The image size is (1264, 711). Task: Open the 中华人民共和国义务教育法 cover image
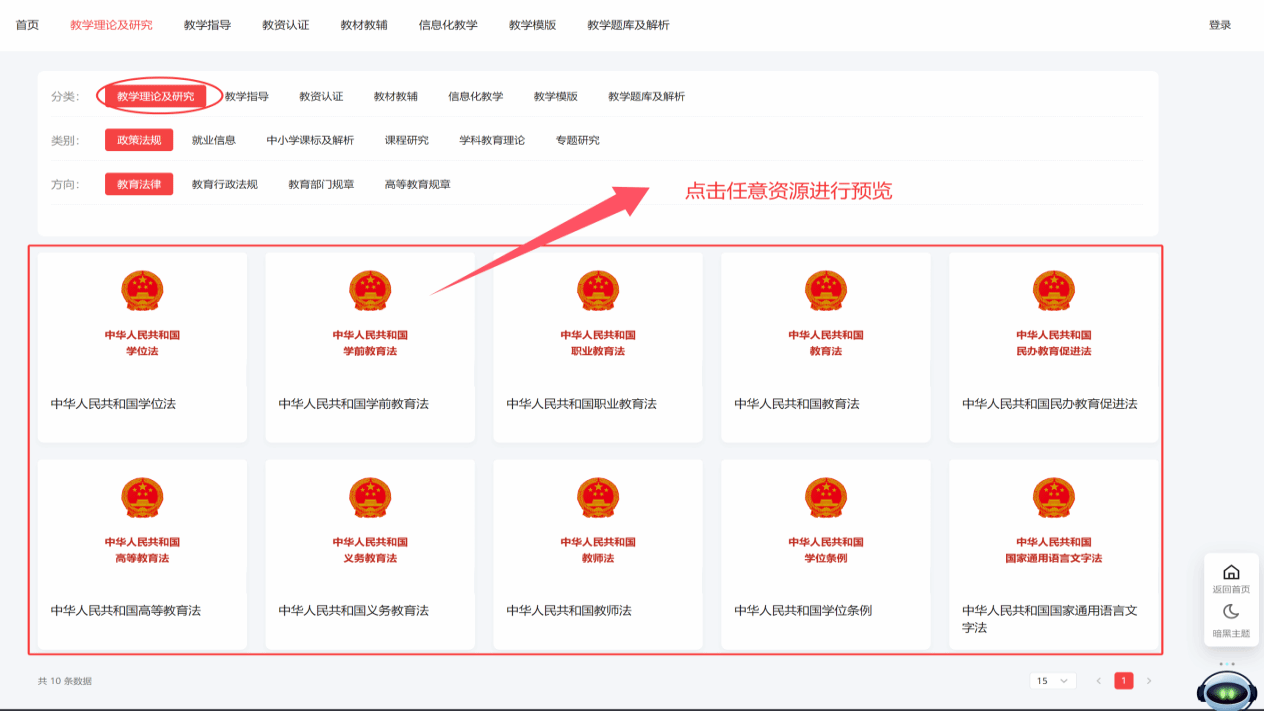point(370,520)
